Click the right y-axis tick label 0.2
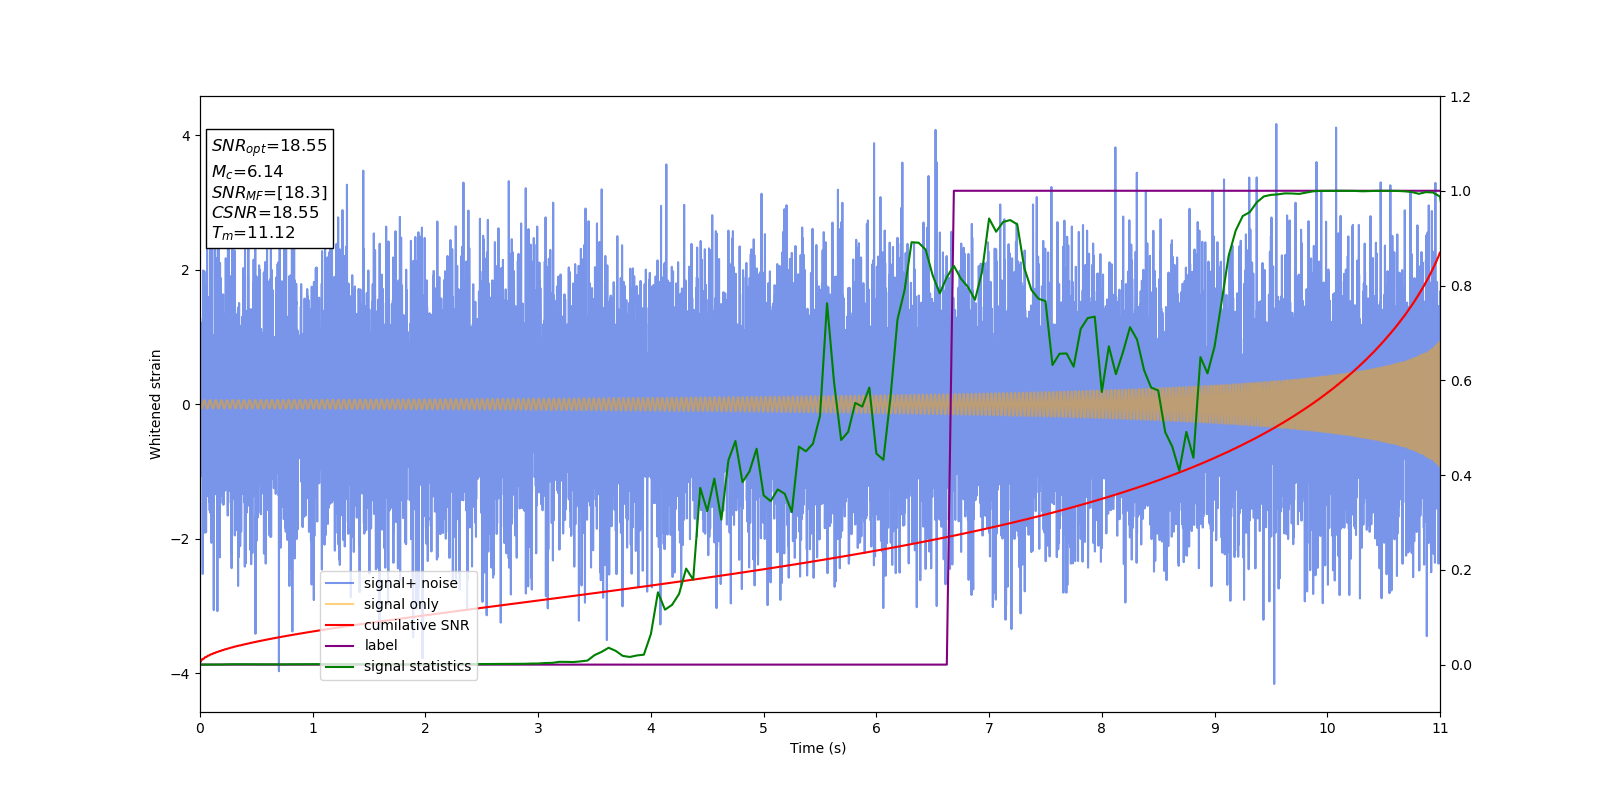This screenshot has height=800, width=1600. [1460, 570]
